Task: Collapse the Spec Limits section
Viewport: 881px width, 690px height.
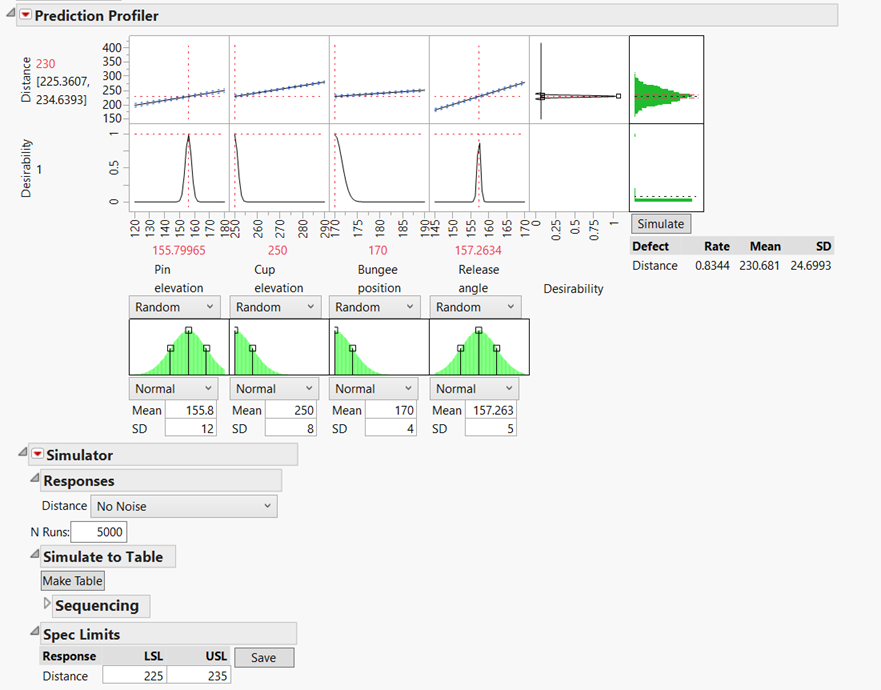Action: (x=35, y=632)
